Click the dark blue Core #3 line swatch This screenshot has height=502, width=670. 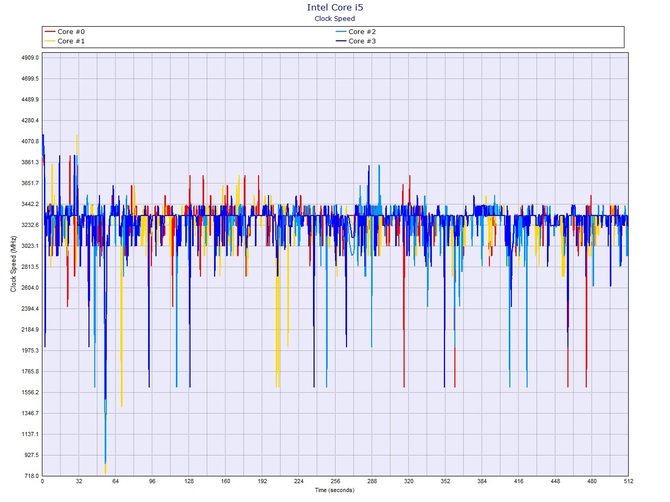click(341, 41)
